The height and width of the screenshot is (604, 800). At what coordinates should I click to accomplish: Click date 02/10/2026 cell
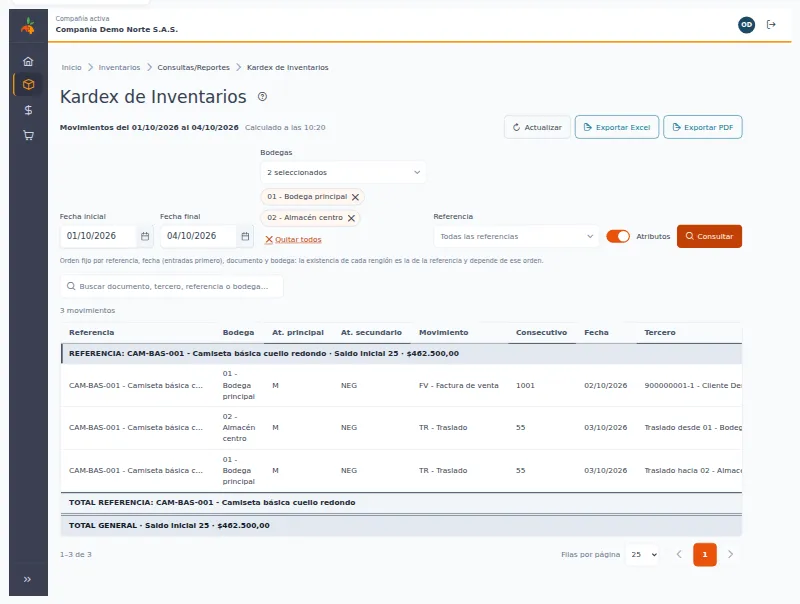pyautogui.click(x=606, y=386)
